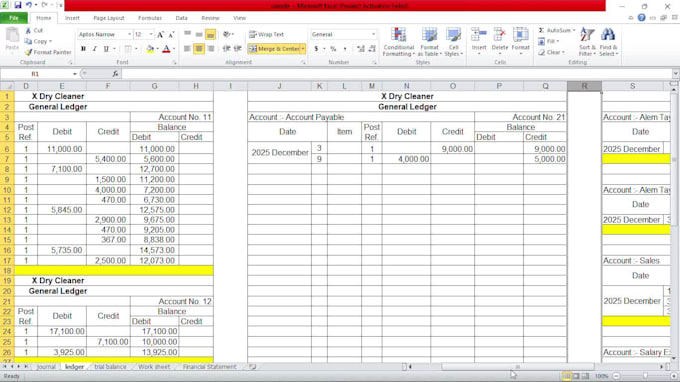Image resolution: width=680 pixels, height=382 pixels.
Task: Open the General number format dropdown
Action: (x=373, y=34)
